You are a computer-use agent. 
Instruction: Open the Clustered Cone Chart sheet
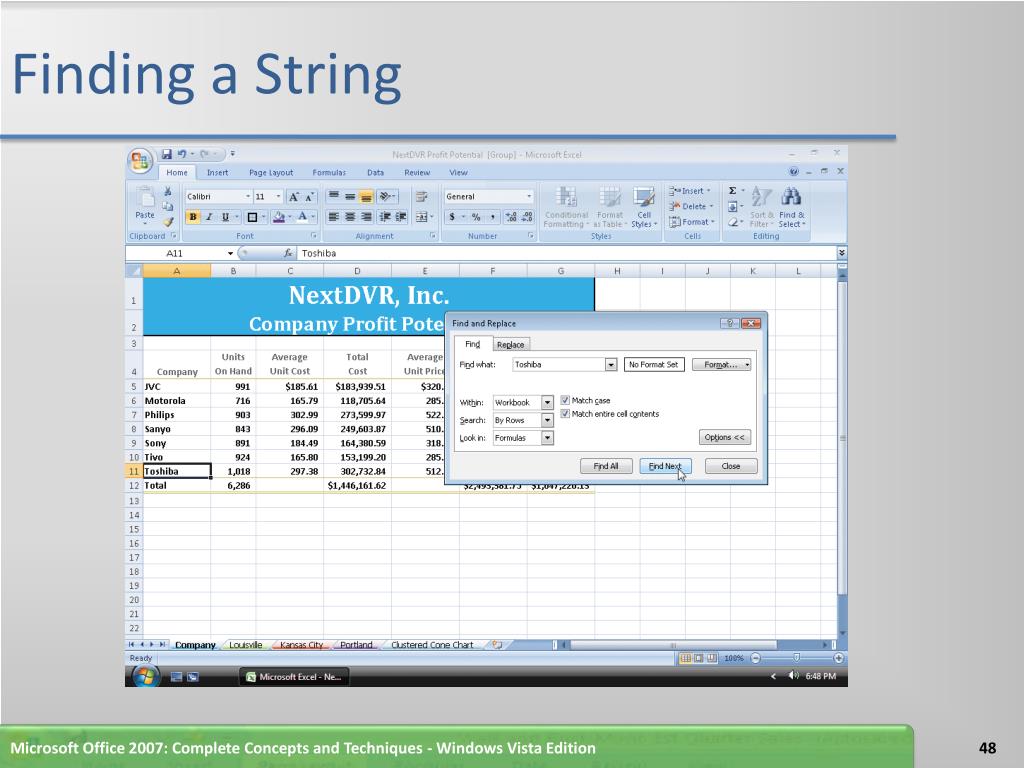click(x=432, y=645)
